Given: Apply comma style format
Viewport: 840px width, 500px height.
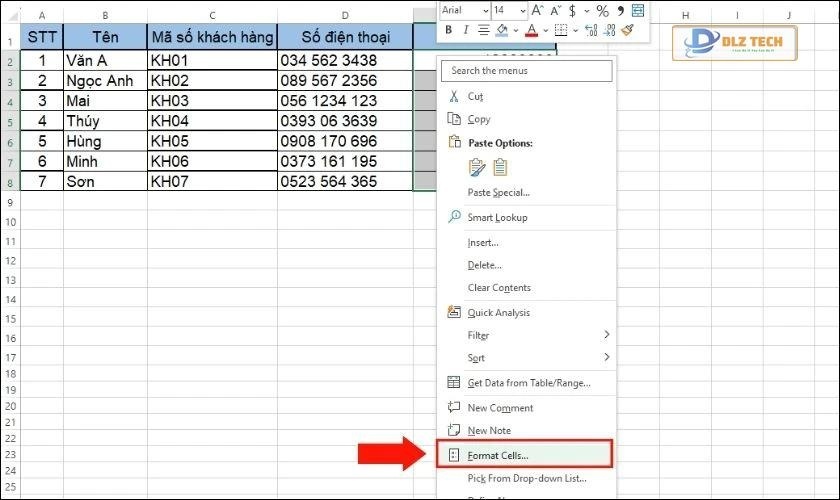Looking at the screenshot, I should (620, 10).
